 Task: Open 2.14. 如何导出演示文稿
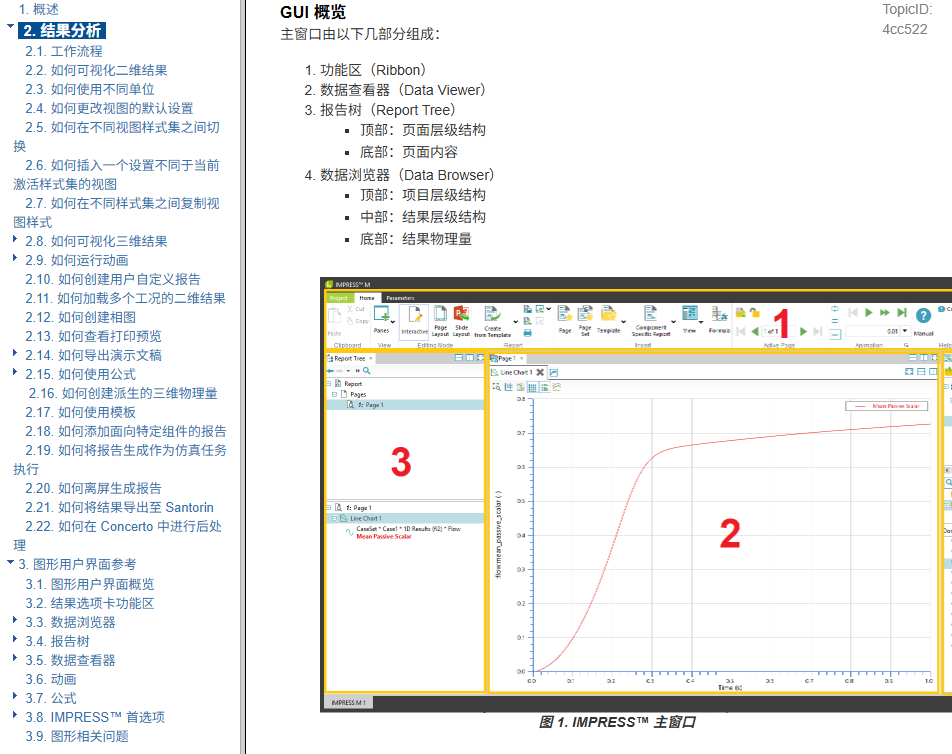click(94, 355)
